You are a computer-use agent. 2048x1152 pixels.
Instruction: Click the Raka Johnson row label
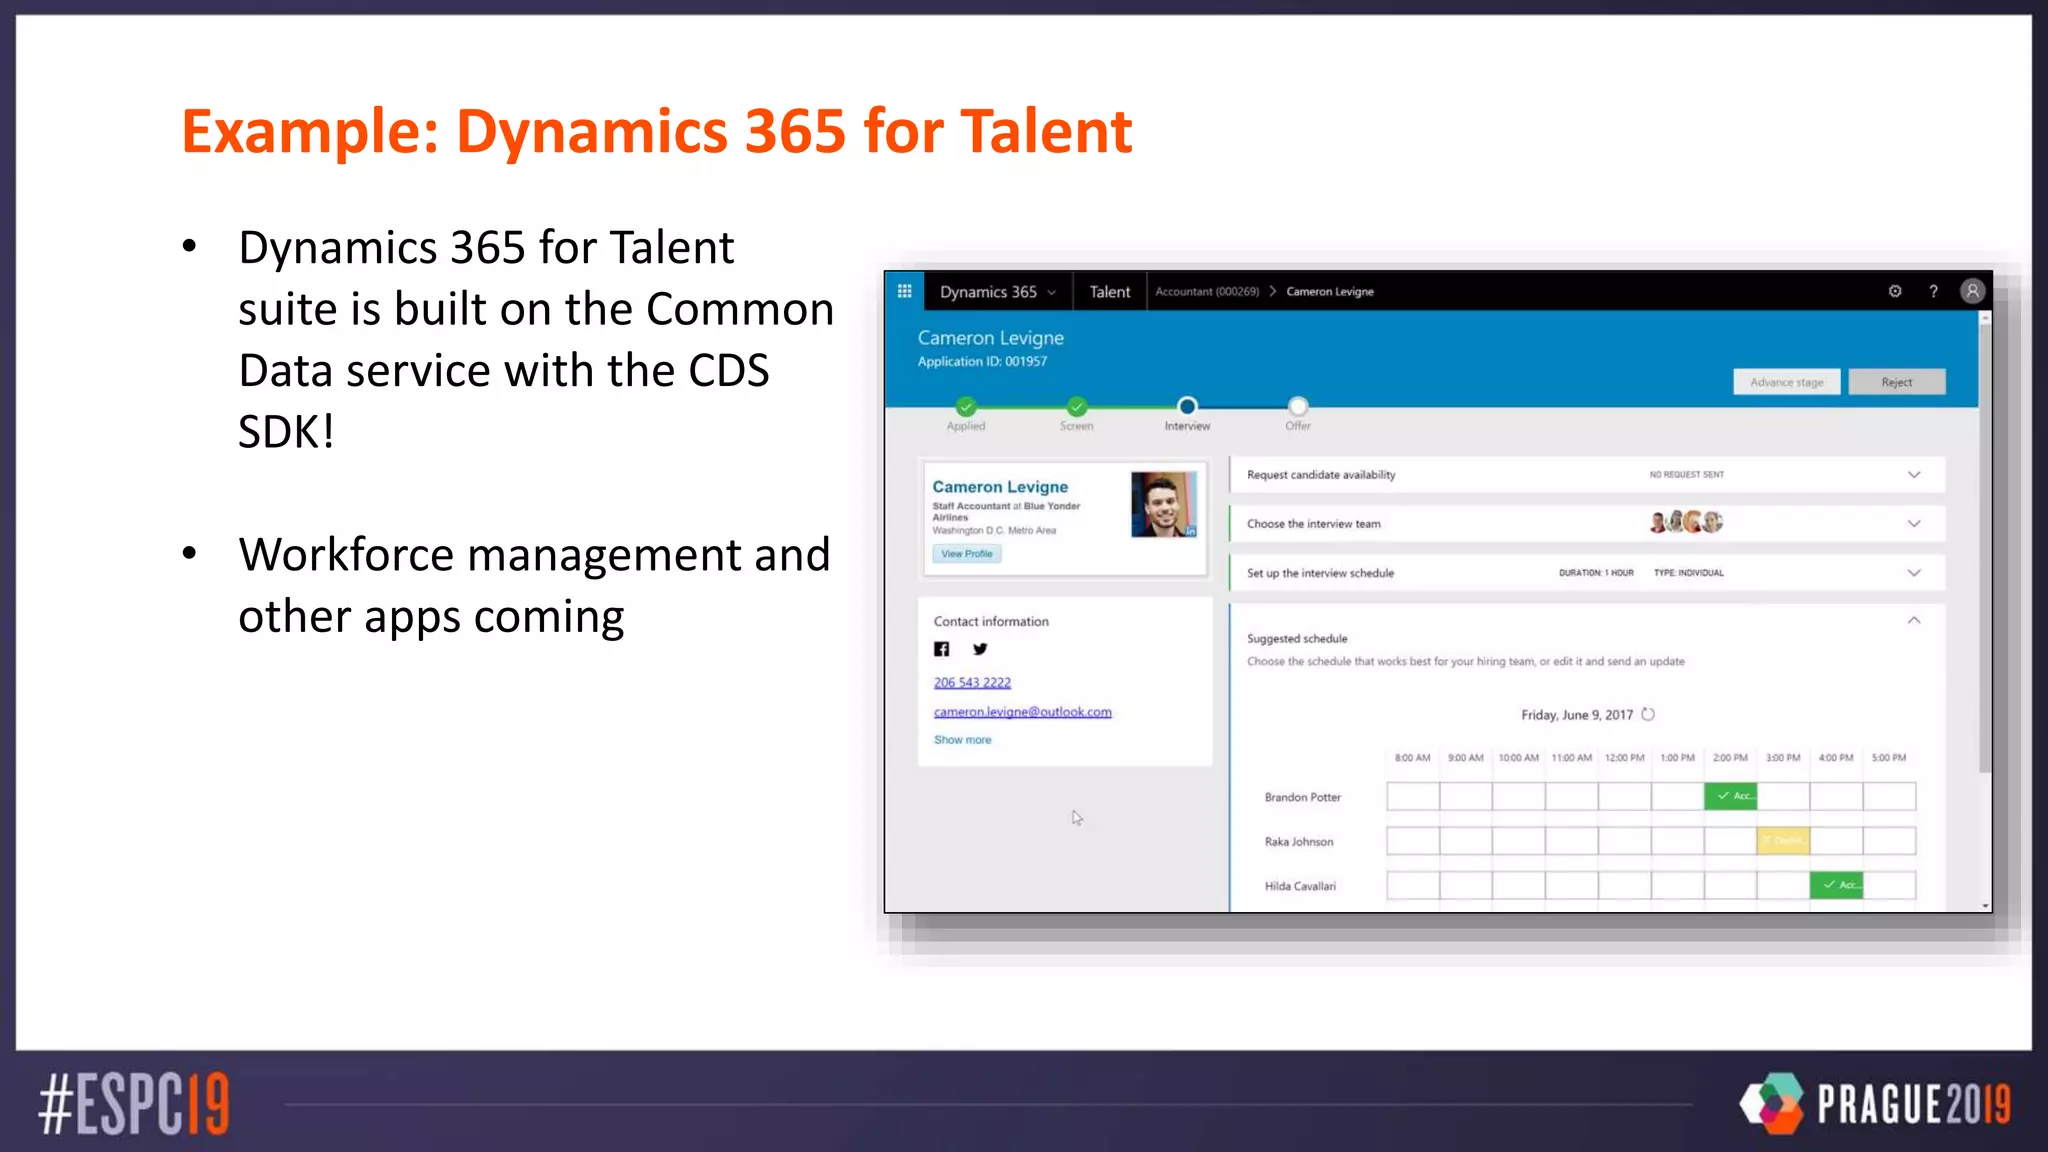pyautogui.click(x=1298, y=842)
